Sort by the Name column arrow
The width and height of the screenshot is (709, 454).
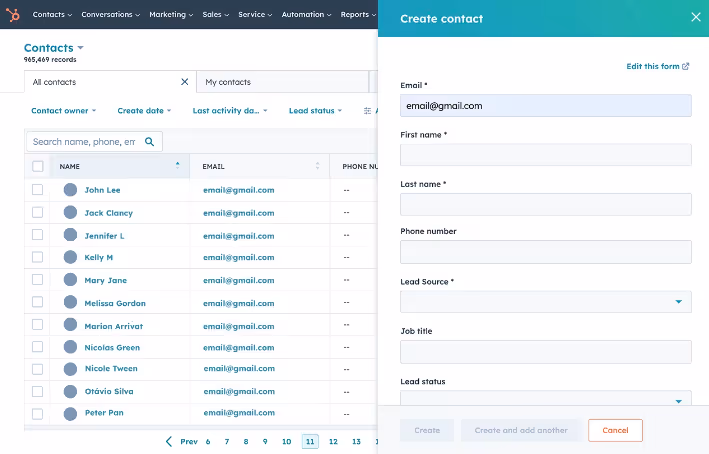177,166
